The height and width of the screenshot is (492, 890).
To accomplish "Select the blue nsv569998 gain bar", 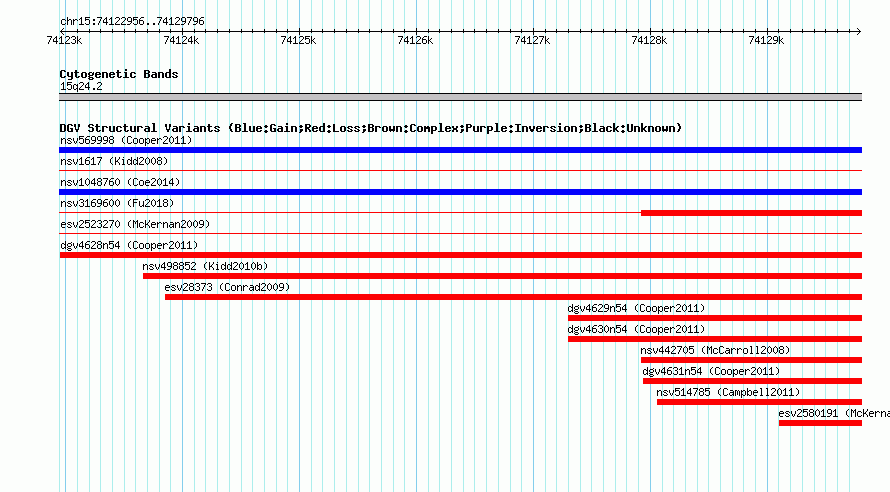I will [x=460, y=150].
